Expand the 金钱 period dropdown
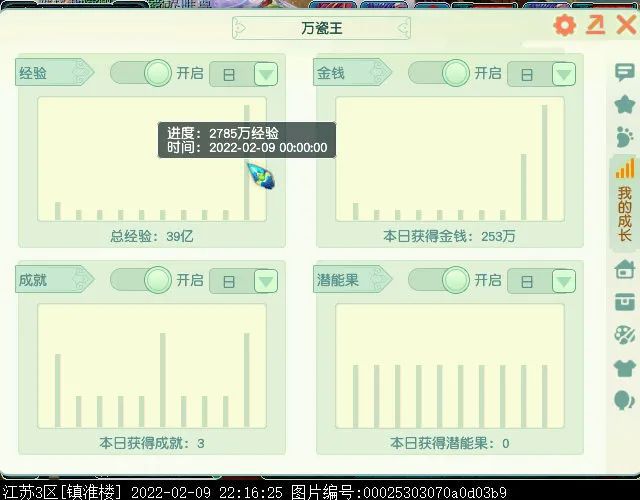Image resolution: width=640 pixels, height=500 pixels. [564, 74]
